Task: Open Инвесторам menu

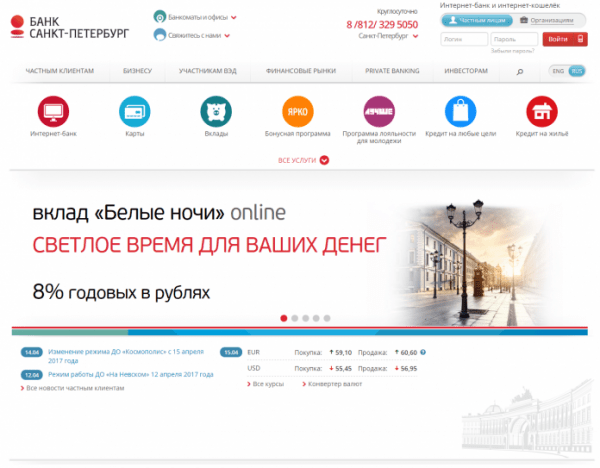Action: (466, 71)
